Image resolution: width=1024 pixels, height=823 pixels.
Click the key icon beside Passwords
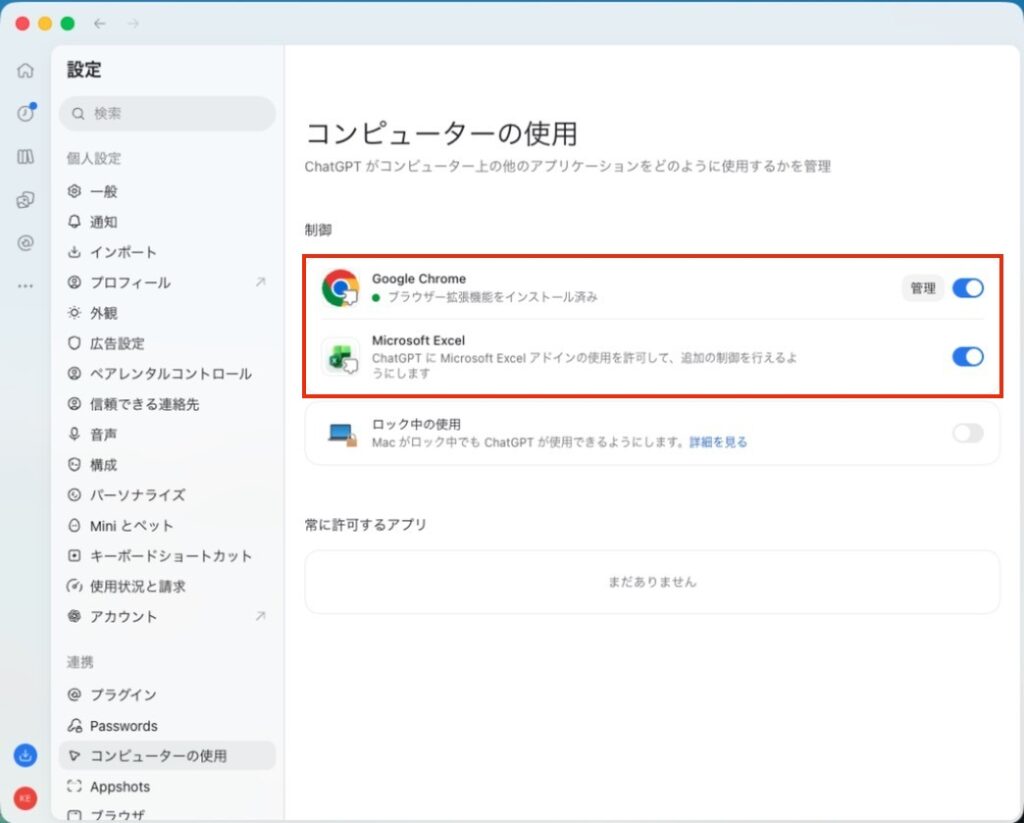pos(74,726)
